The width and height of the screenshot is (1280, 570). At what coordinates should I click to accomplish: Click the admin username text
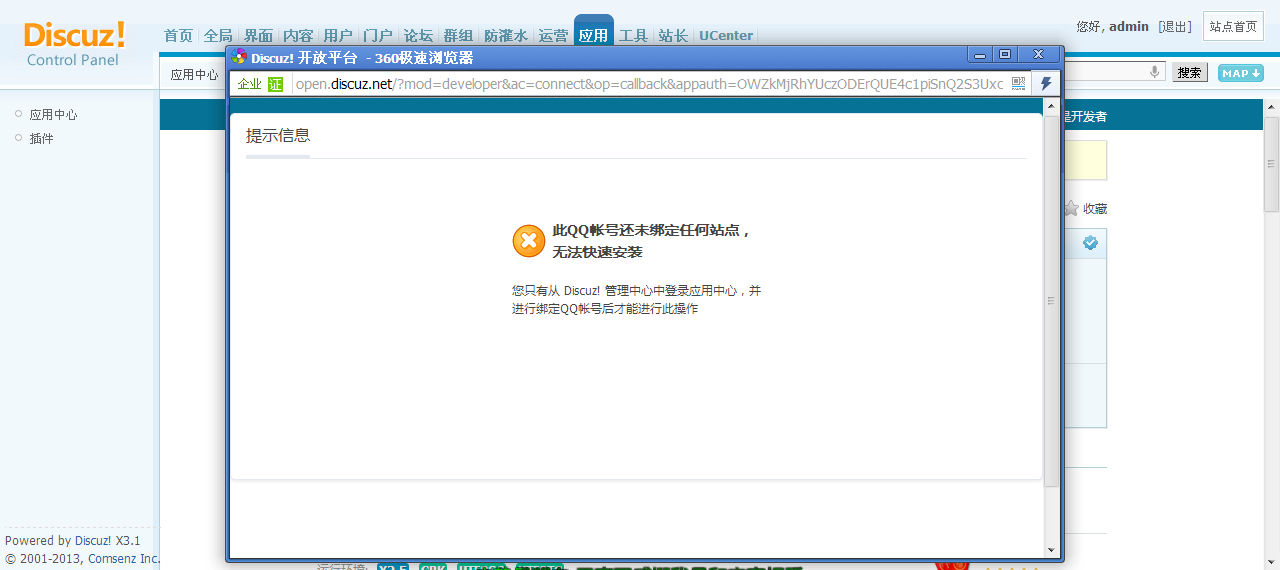(1129, 27)
